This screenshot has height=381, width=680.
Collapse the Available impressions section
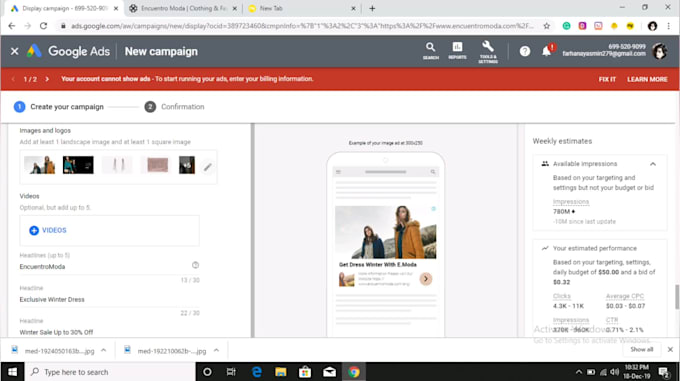click(x=653, y=164)
